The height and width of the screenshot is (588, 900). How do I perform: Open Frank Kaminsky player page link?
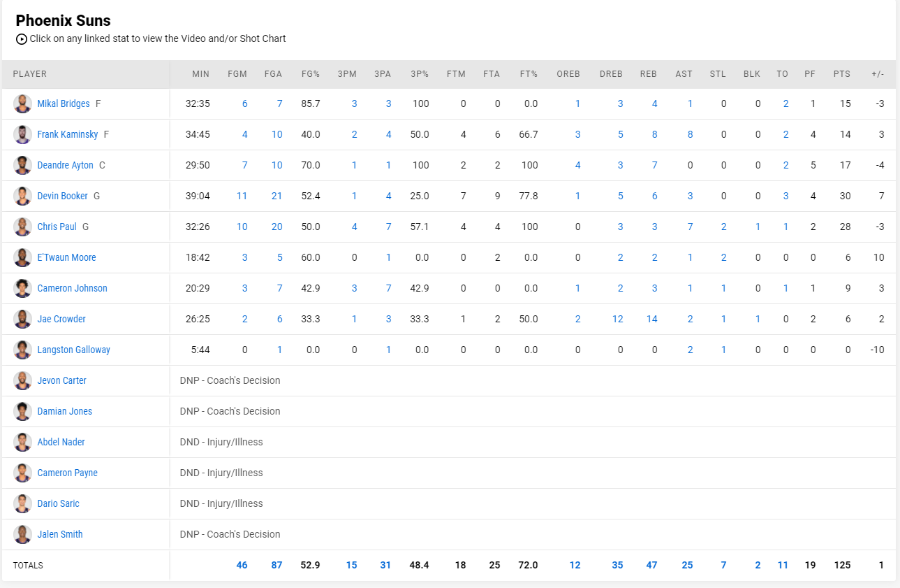point(68,134)
